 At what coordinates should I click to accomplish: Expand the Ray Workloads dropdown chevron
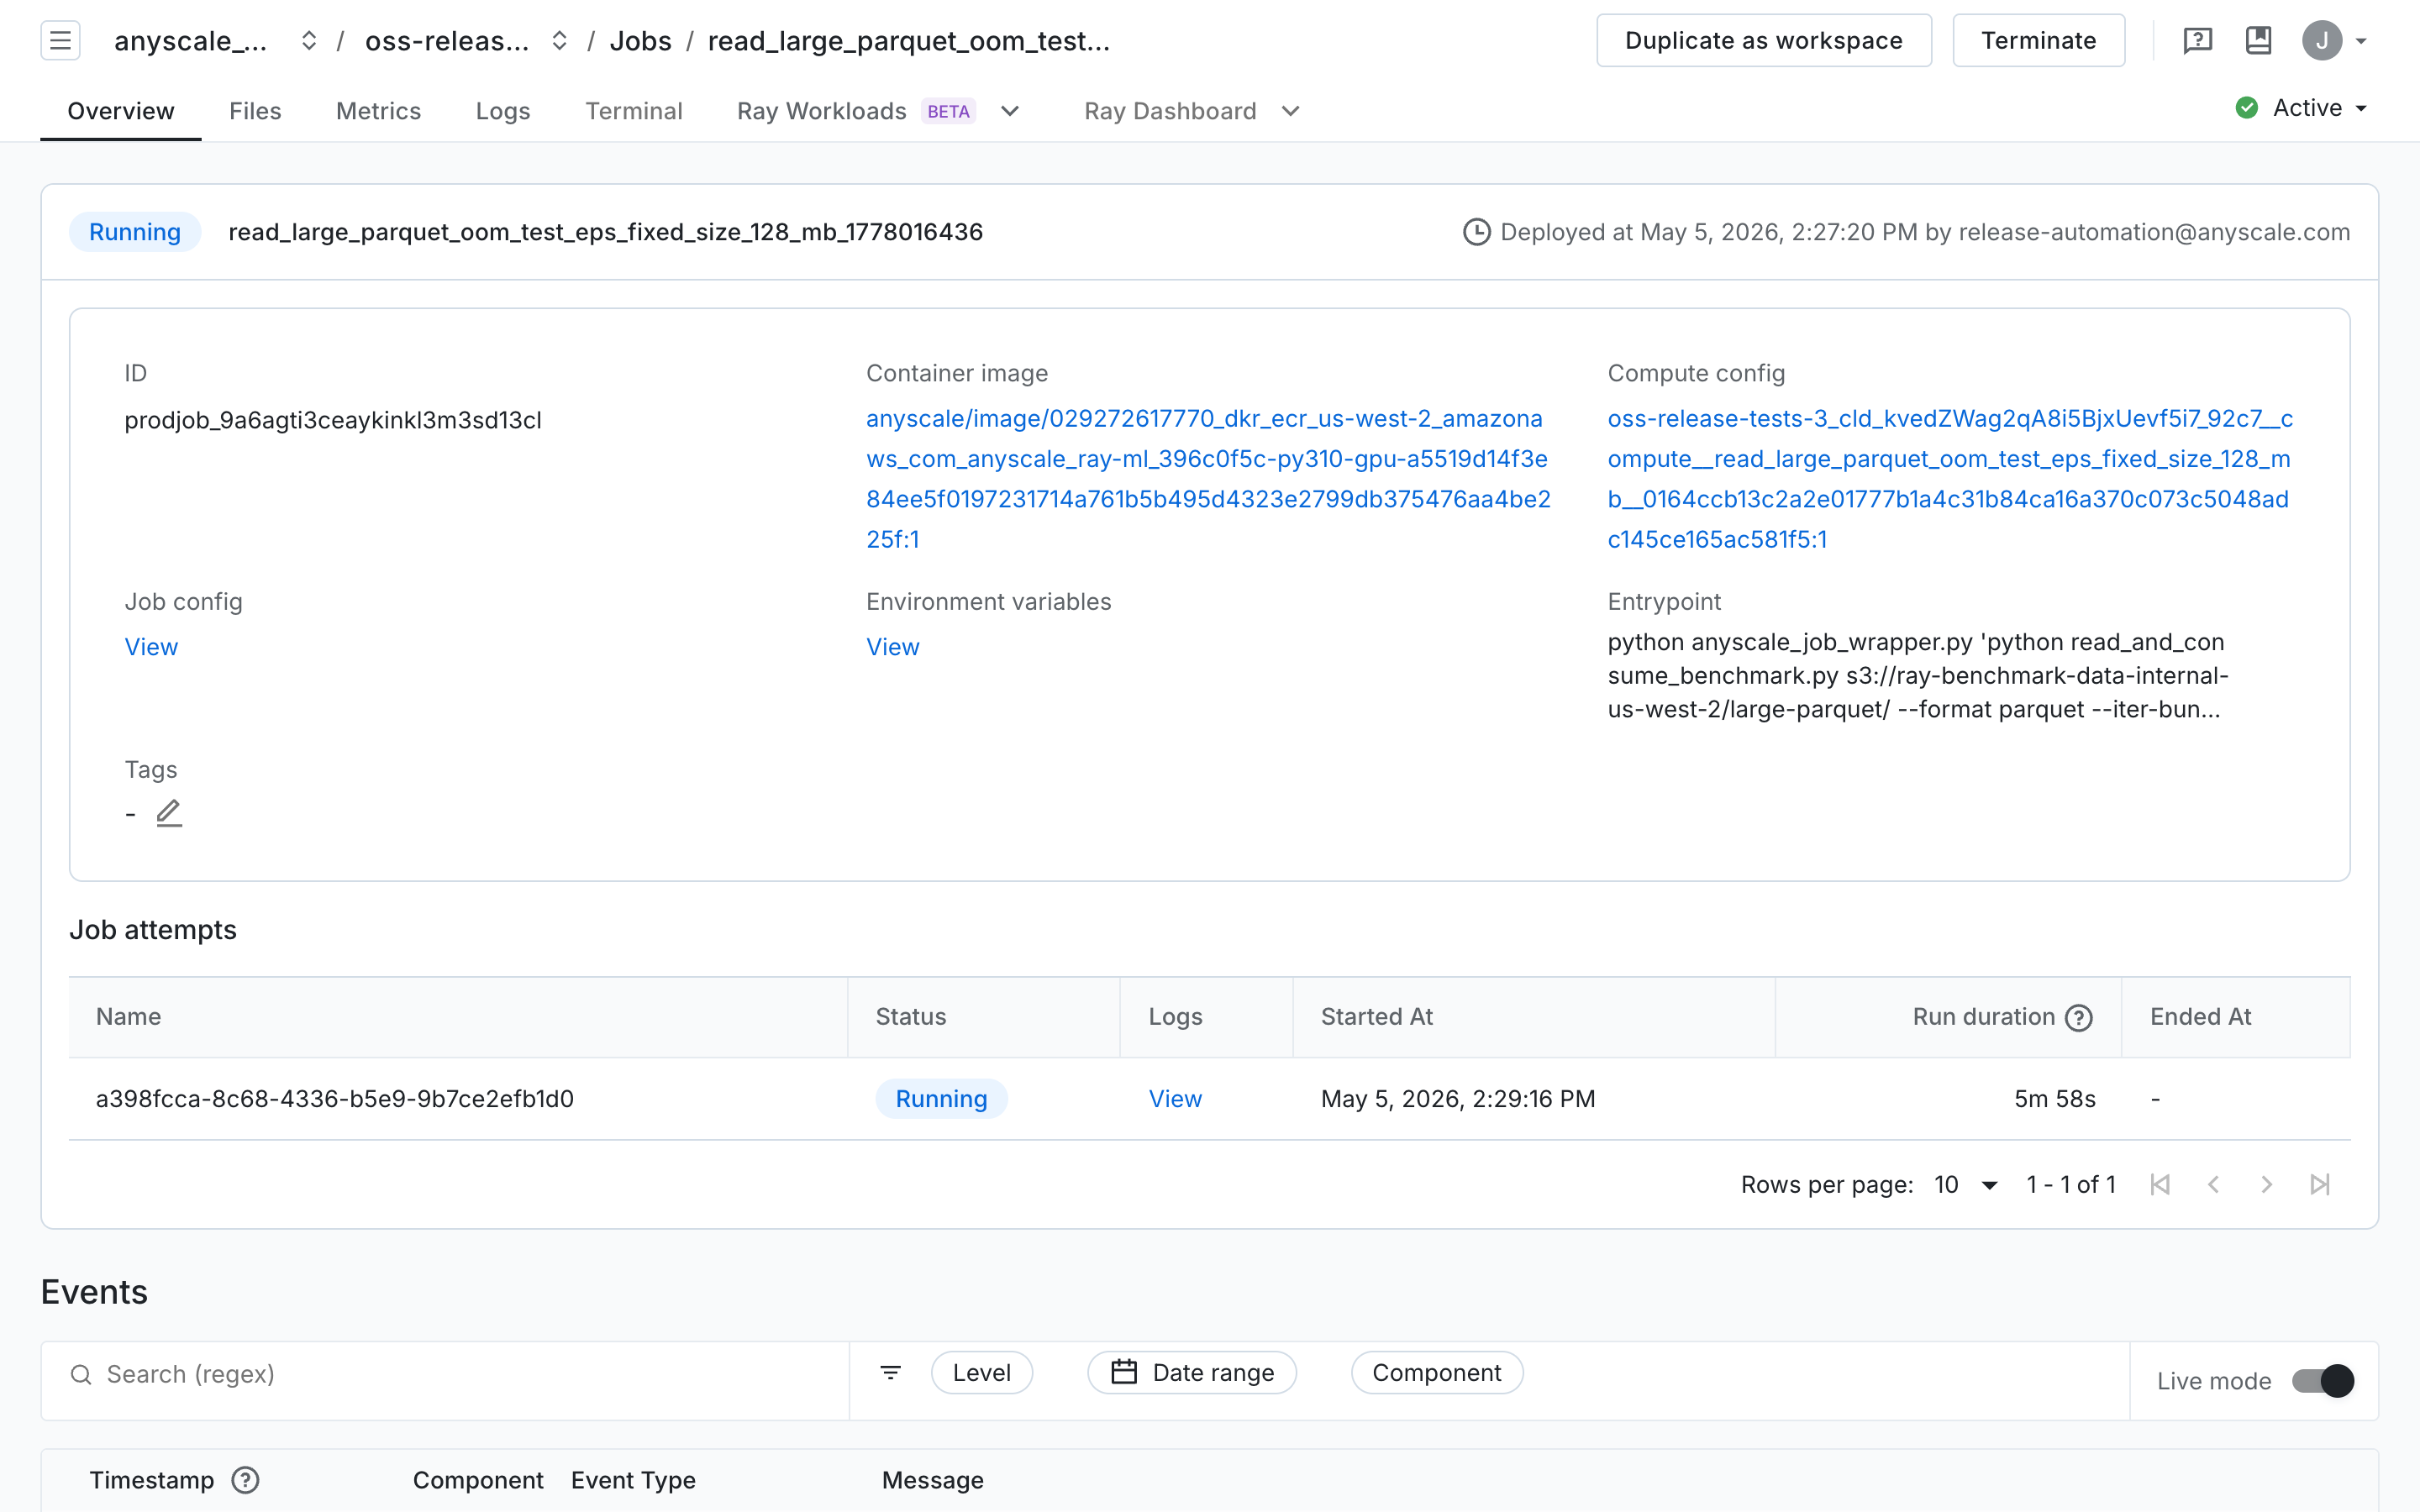(1010, 111)
